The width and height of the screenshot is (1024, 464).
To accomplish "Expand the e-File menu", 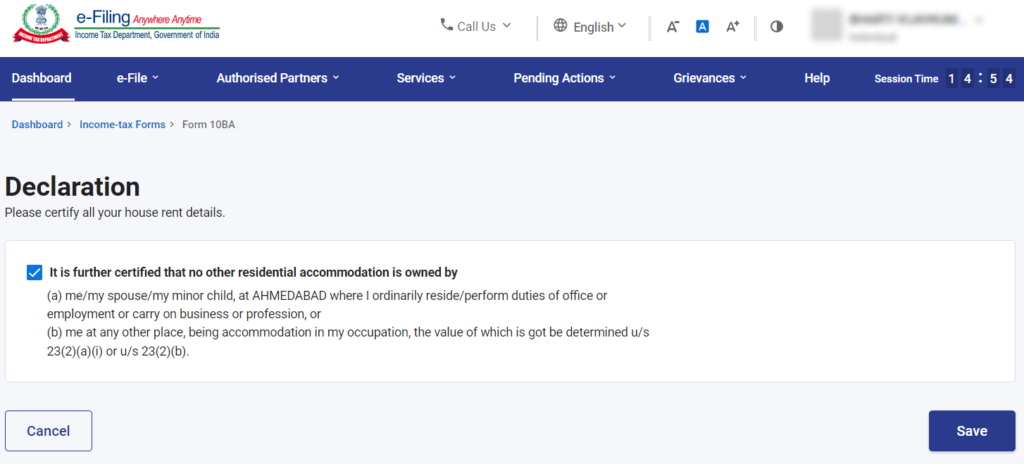I will point(138,78).
